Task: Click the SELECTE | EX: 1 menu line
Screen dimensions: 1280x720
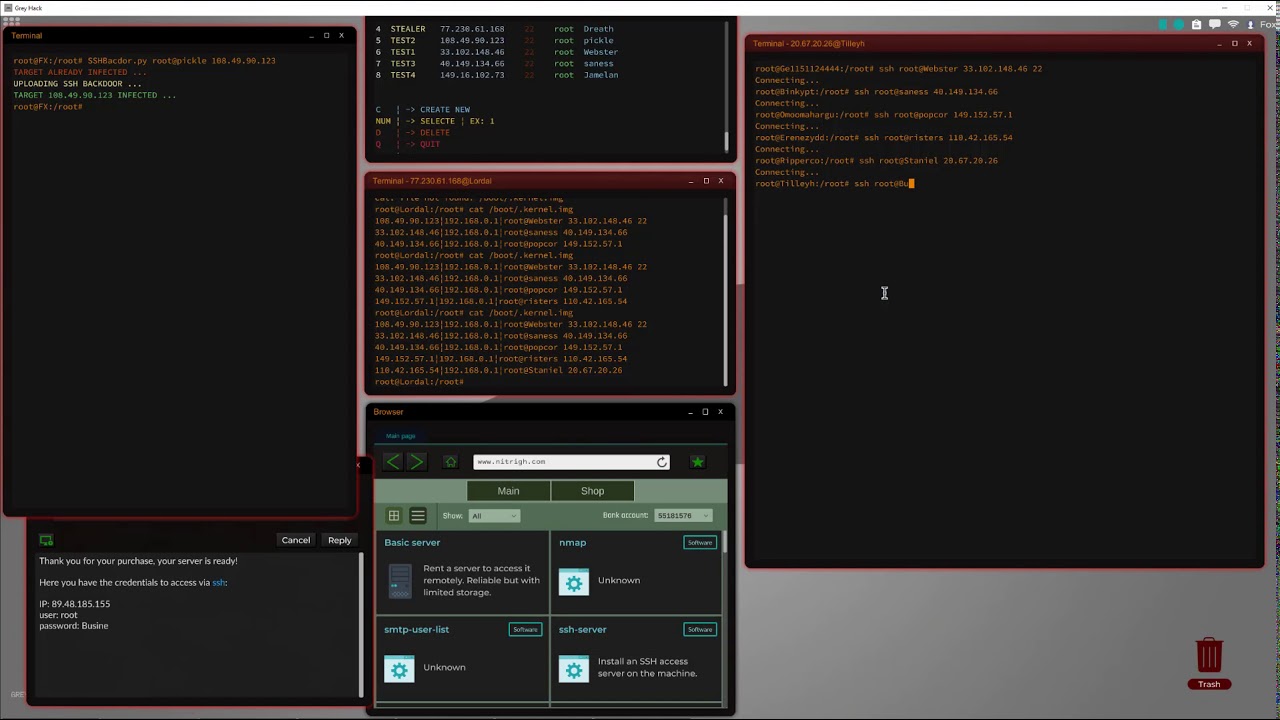Action: coord(435,121)
